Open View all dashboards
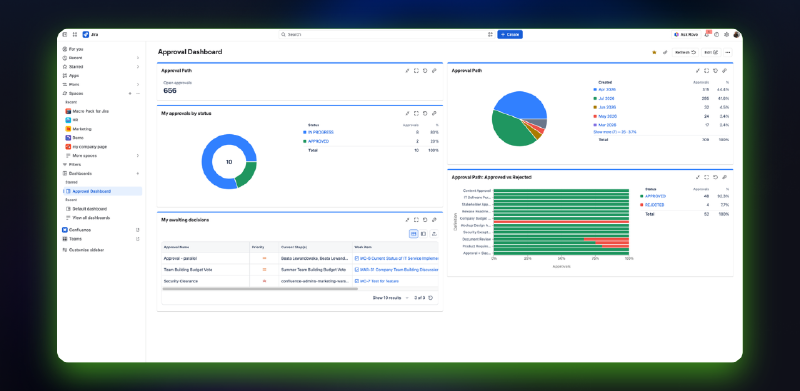Screen dimensions: 800x391 [91, 218]
